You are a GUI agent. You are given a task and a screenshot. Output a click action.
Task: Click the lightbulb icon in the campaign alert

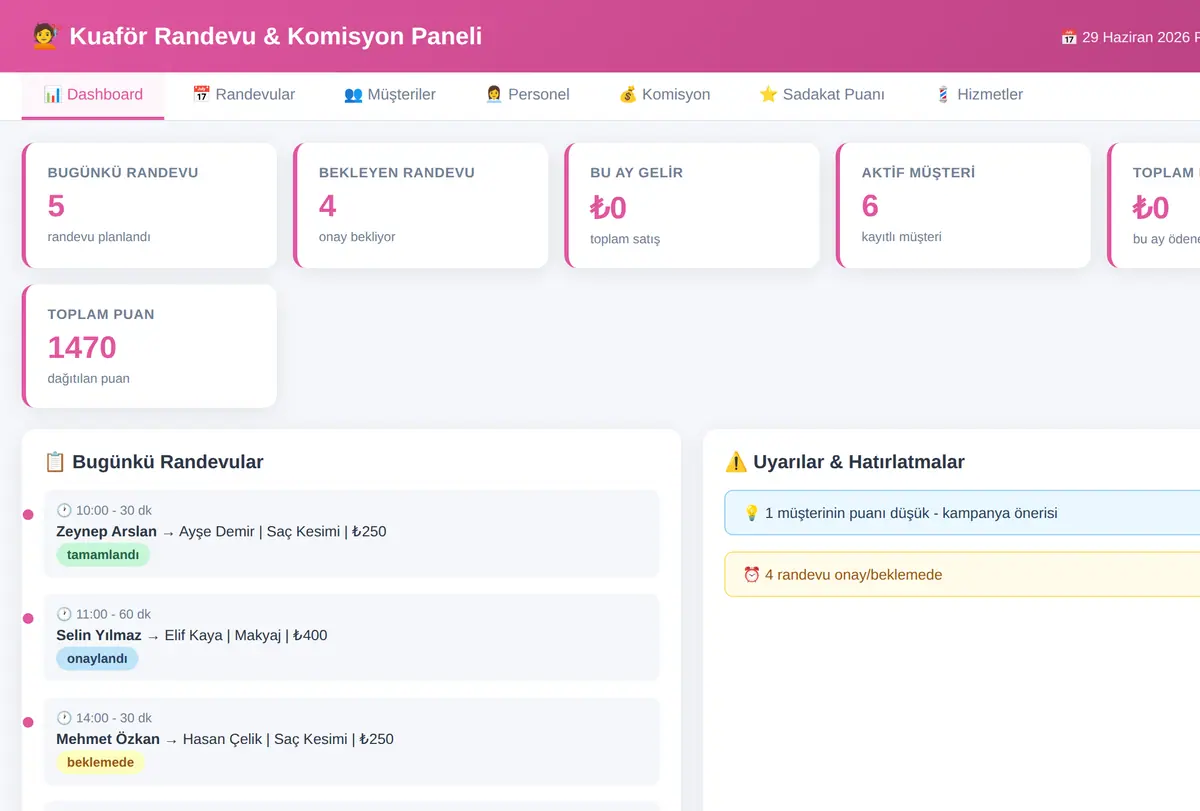(752, 513)
